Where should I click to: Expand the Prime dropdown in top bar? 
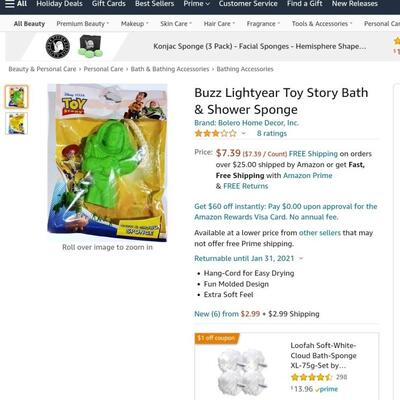tap(197, 4)
